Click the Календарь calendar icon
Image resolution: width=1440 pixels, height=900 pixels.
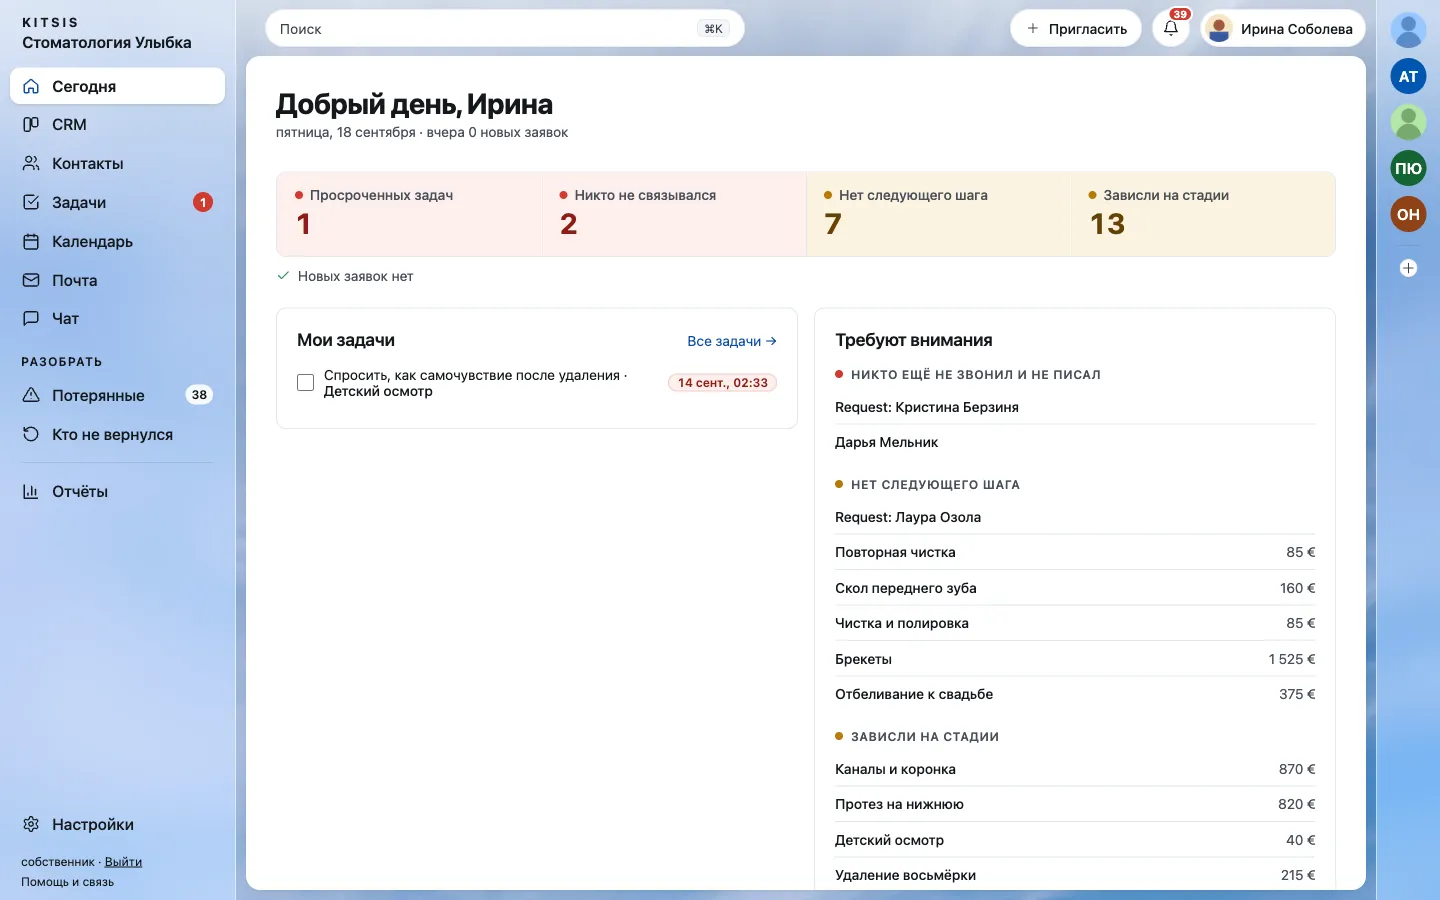(31, 241)
